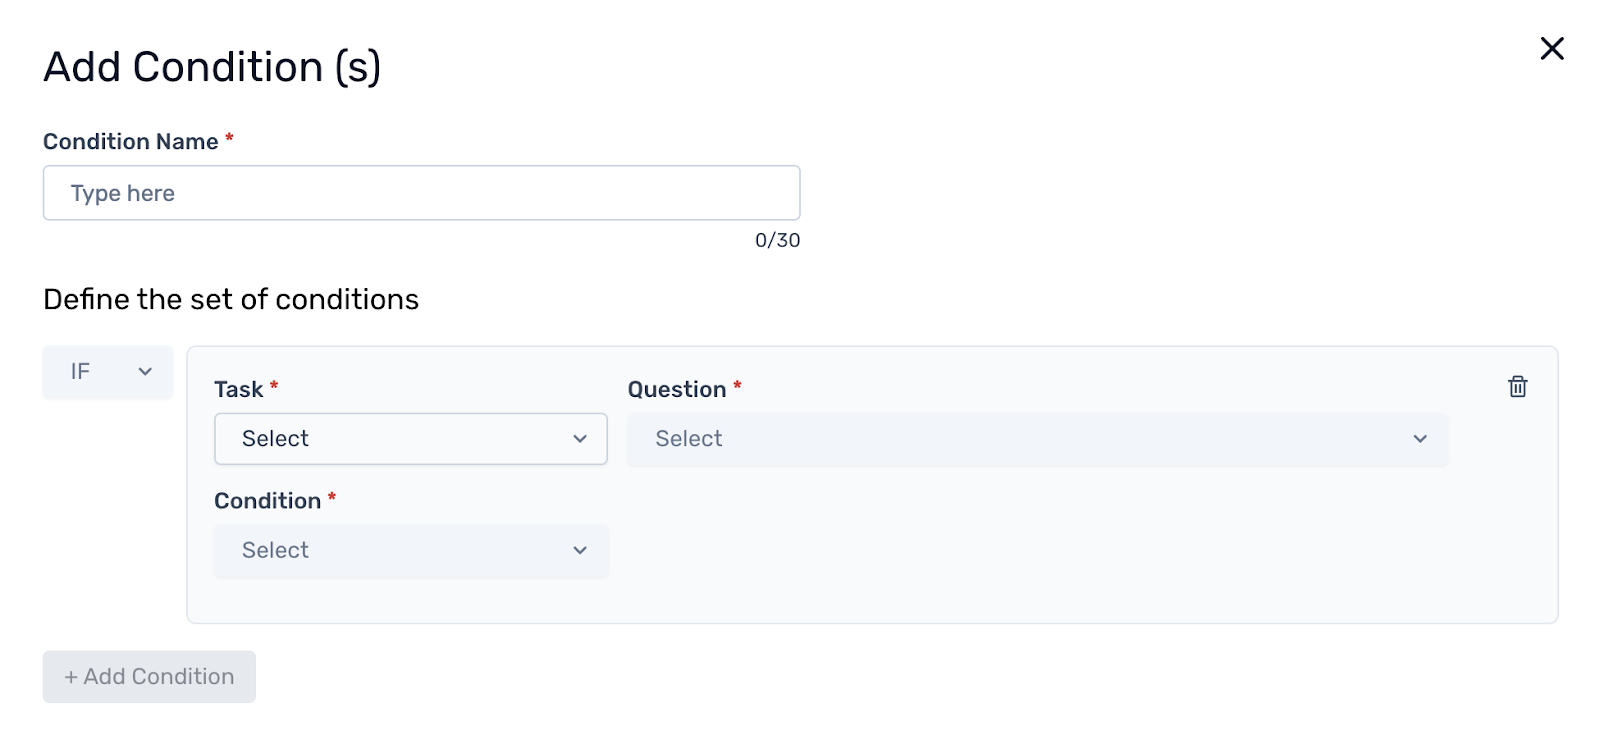The width and height of the screenshot is (1600, 735).
Task: Select the Condition Name input field
Action: click(421, 192)
